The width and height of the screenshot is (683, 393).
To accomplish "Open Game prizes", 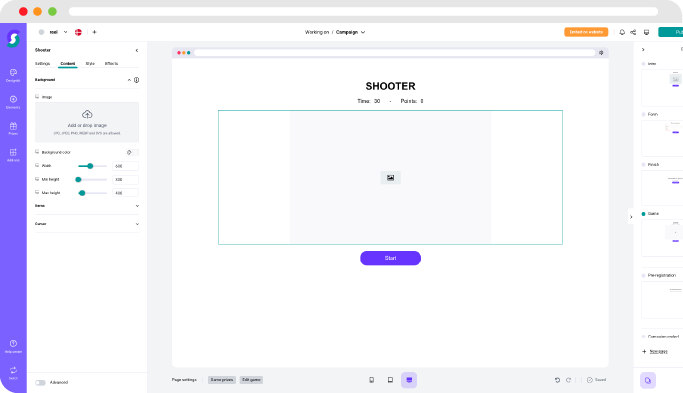I will pos(222,380).
